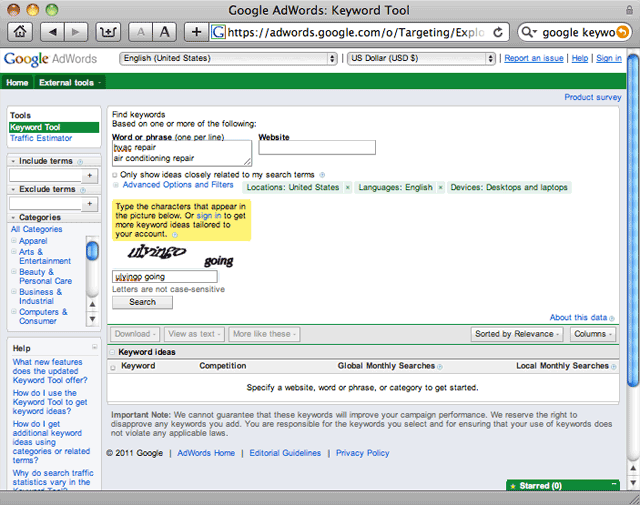Open the Columns dropdown
This screenshot has height=505, width=640.
[x=593, y=334]
